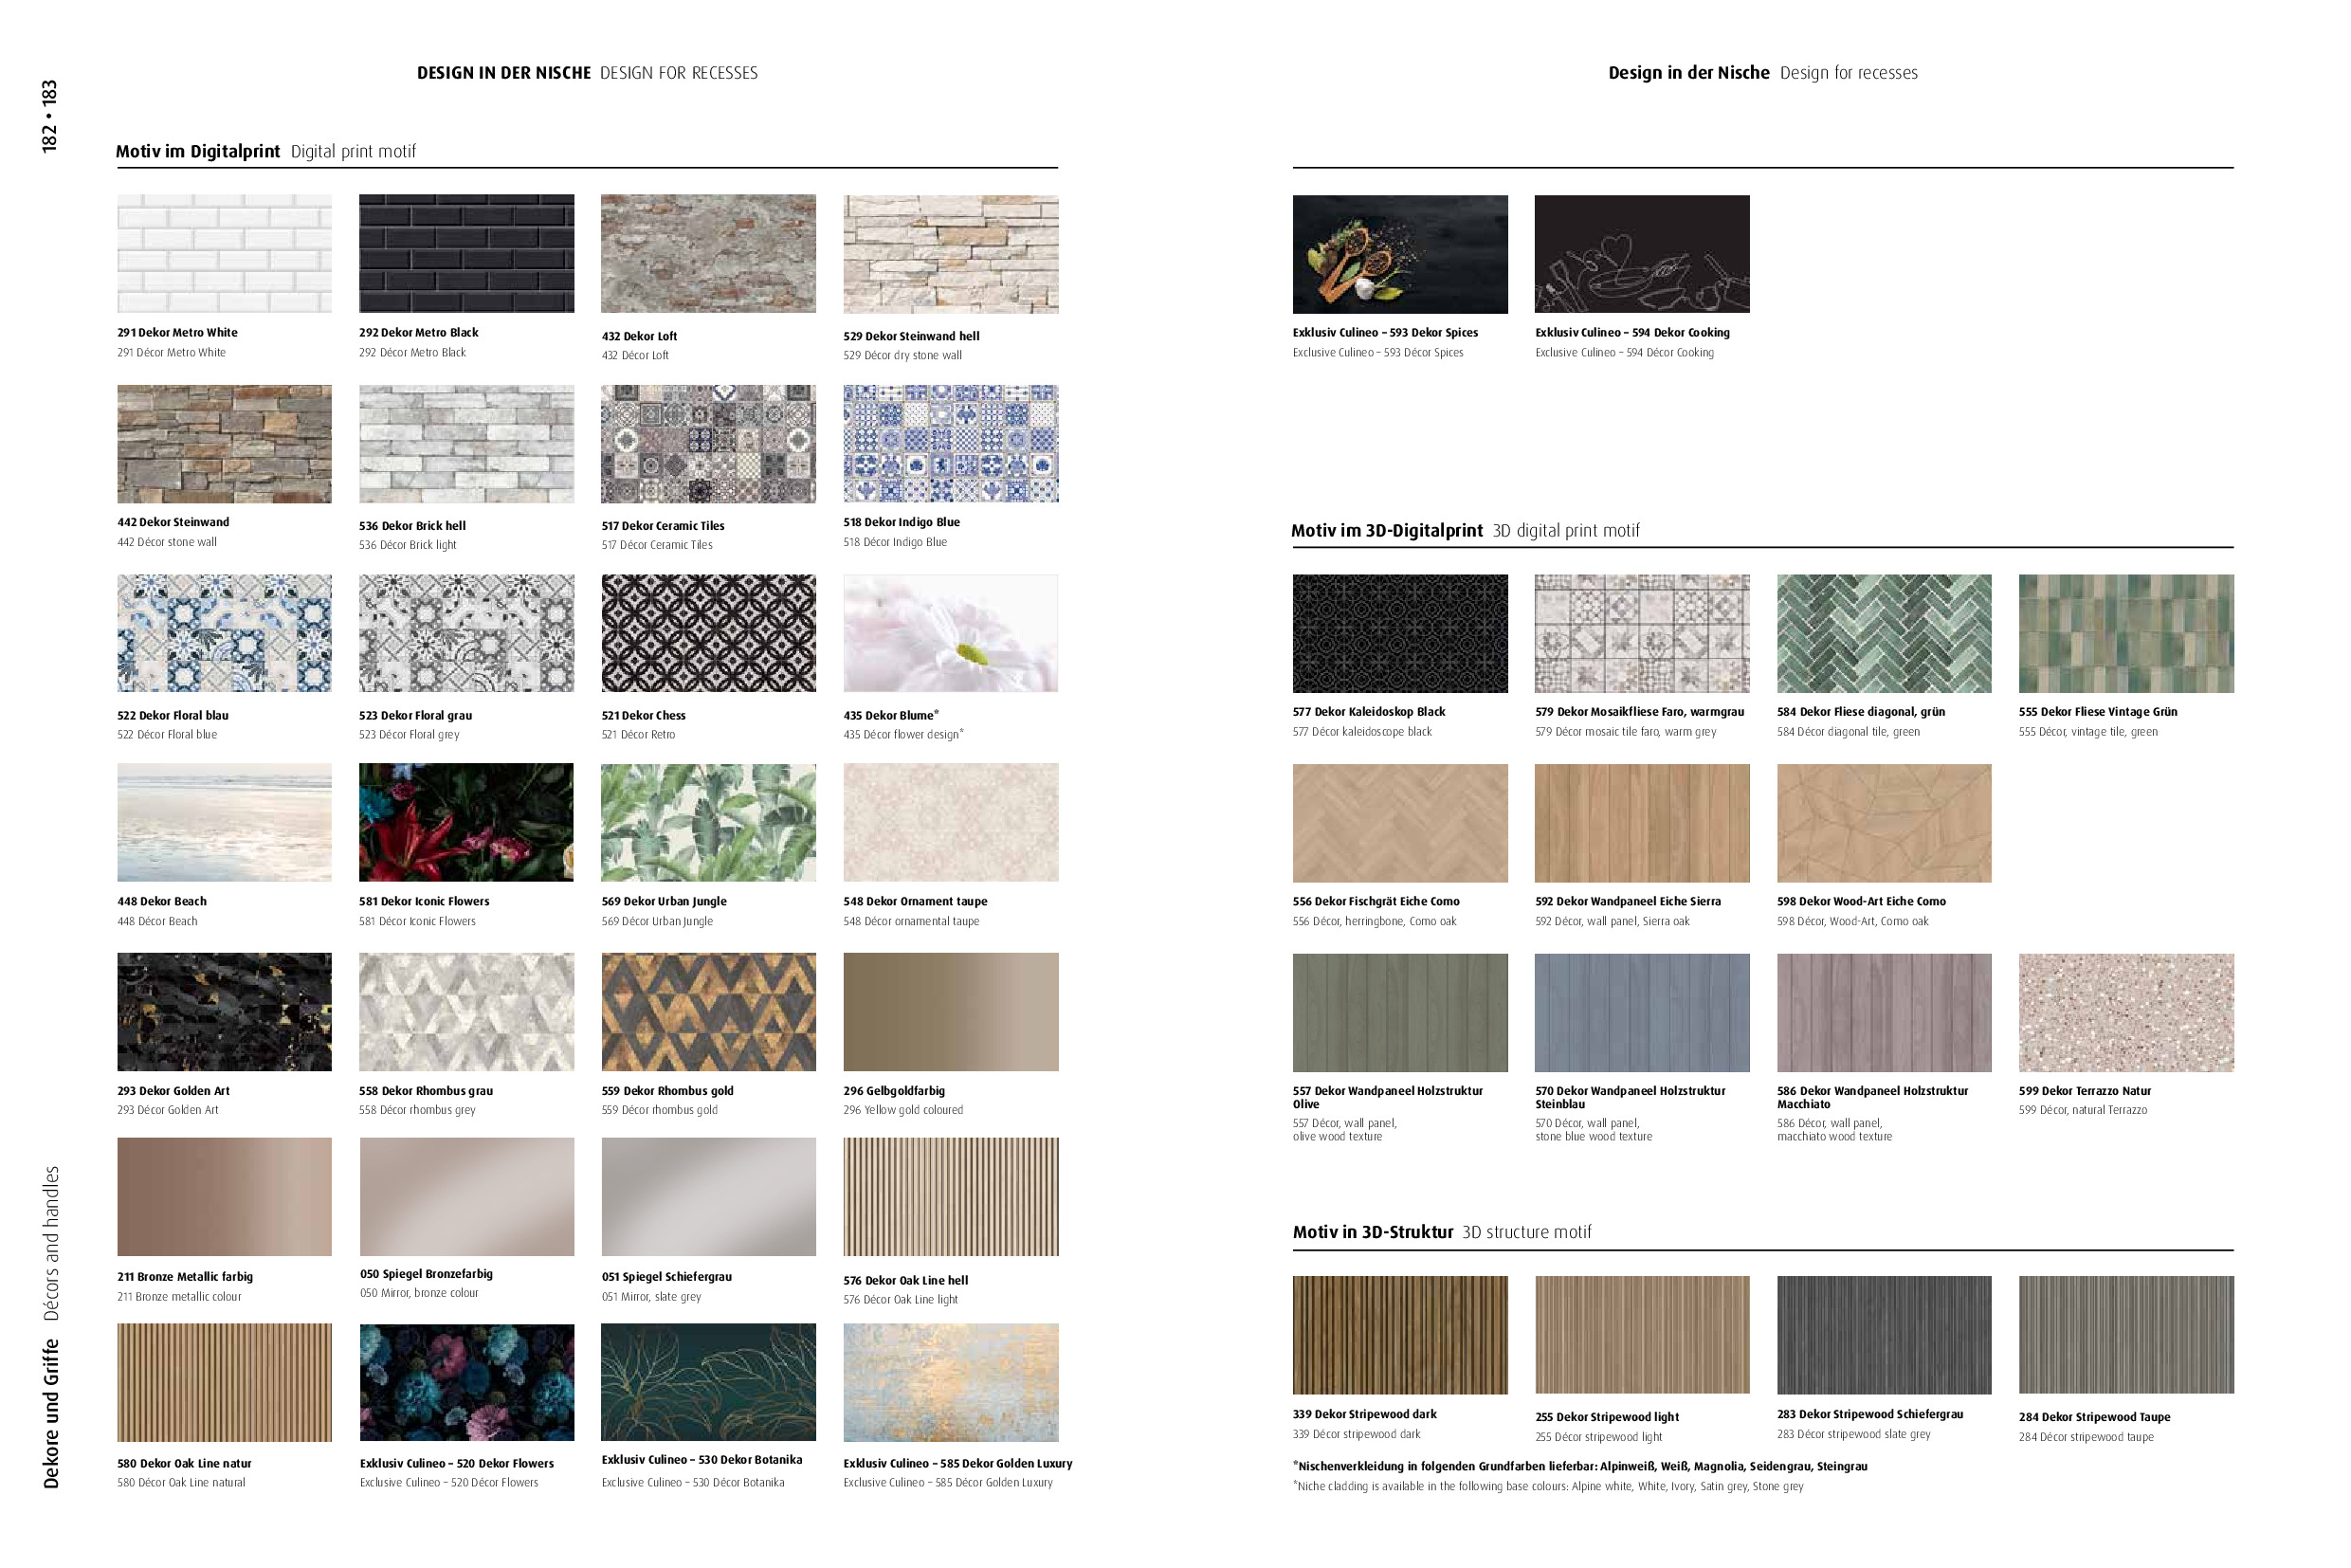Click the 594 Dekor Cooking chalk drawing image
Screen dimensions: 2351x1568
1641,254
